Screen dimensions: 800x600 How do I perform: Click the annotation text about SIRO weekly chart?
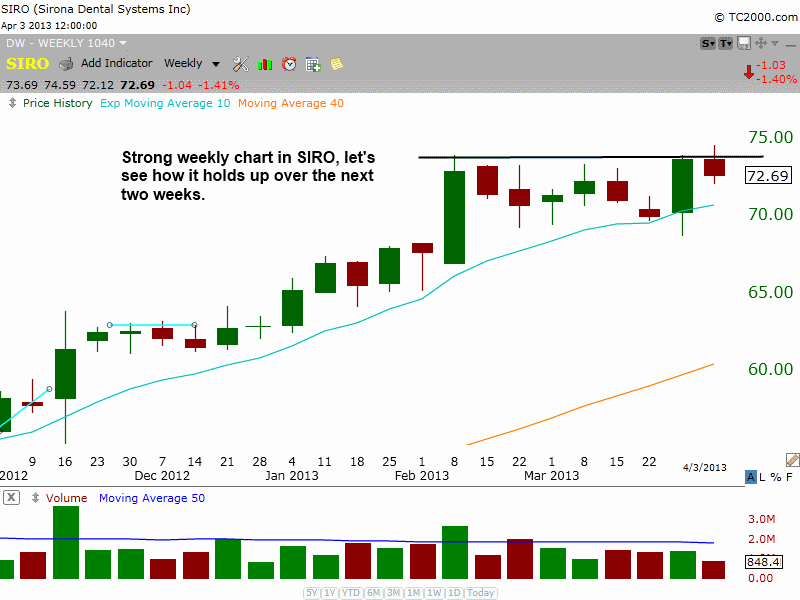click(x=248, y=176)
